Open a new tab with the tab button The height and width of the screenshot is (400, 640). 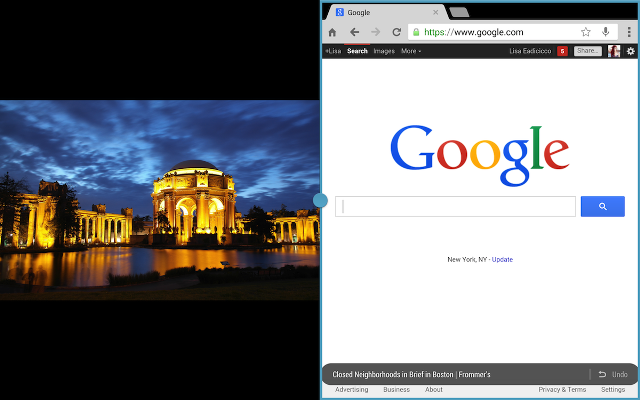[459, 12]
